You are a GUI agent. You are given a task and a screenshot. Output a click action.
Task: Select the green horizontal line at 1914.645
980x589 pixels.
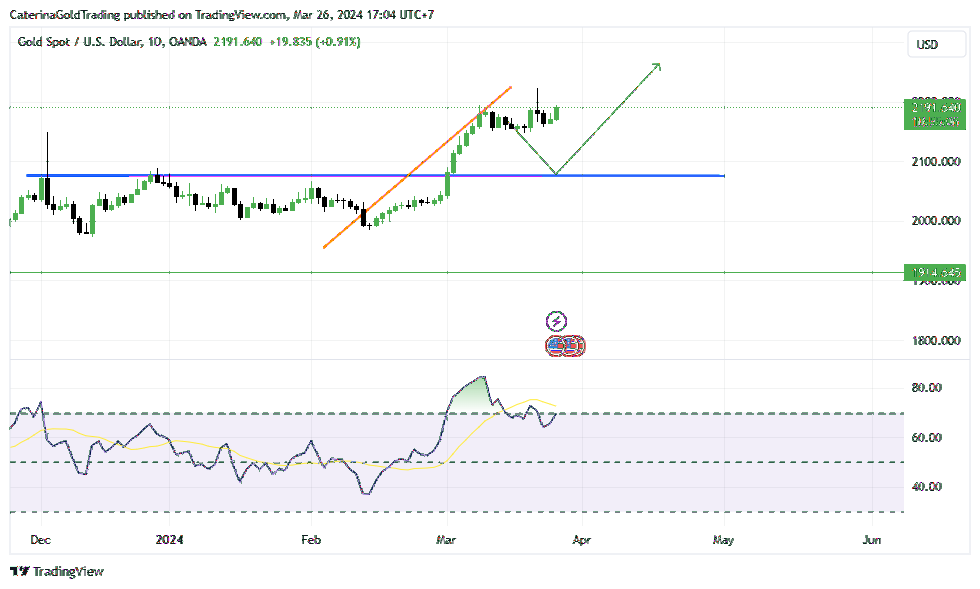[456, 273]
